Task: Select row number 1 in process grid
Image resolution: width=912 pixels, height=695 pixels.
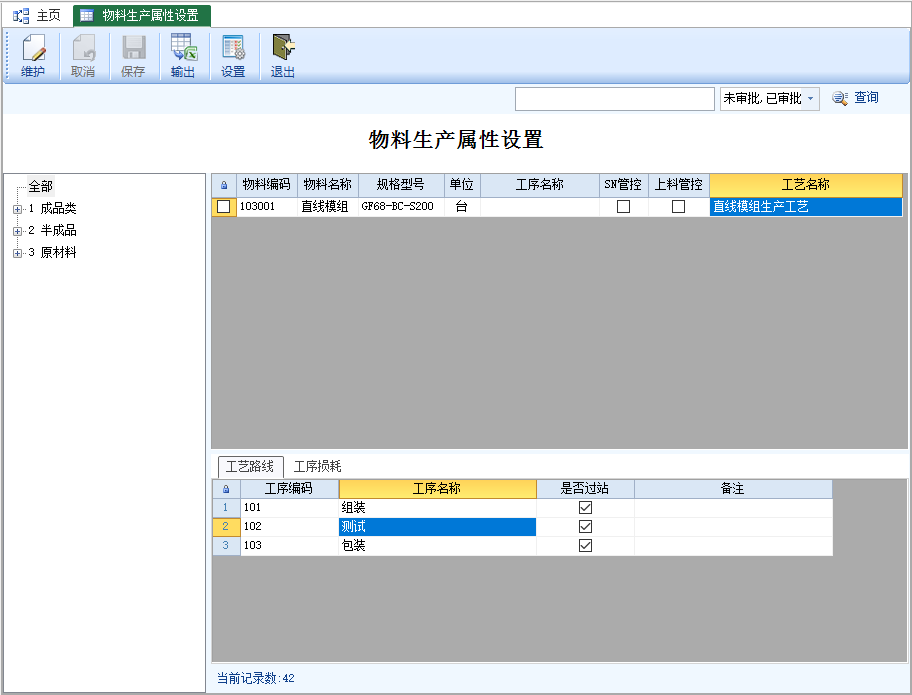Action: (x=226, y=508)
